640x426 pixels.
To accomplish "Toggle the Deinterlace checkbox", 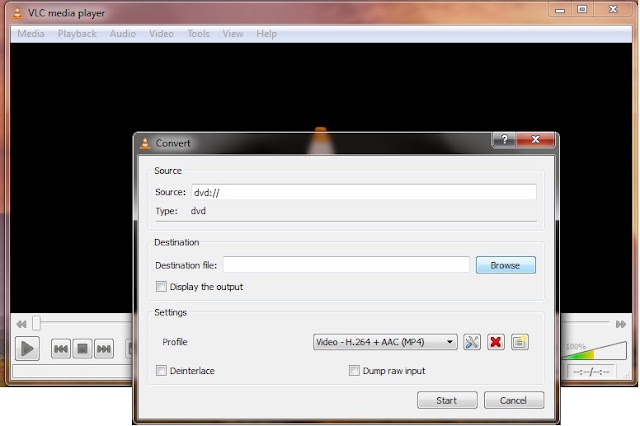I will tap(161, 371).
